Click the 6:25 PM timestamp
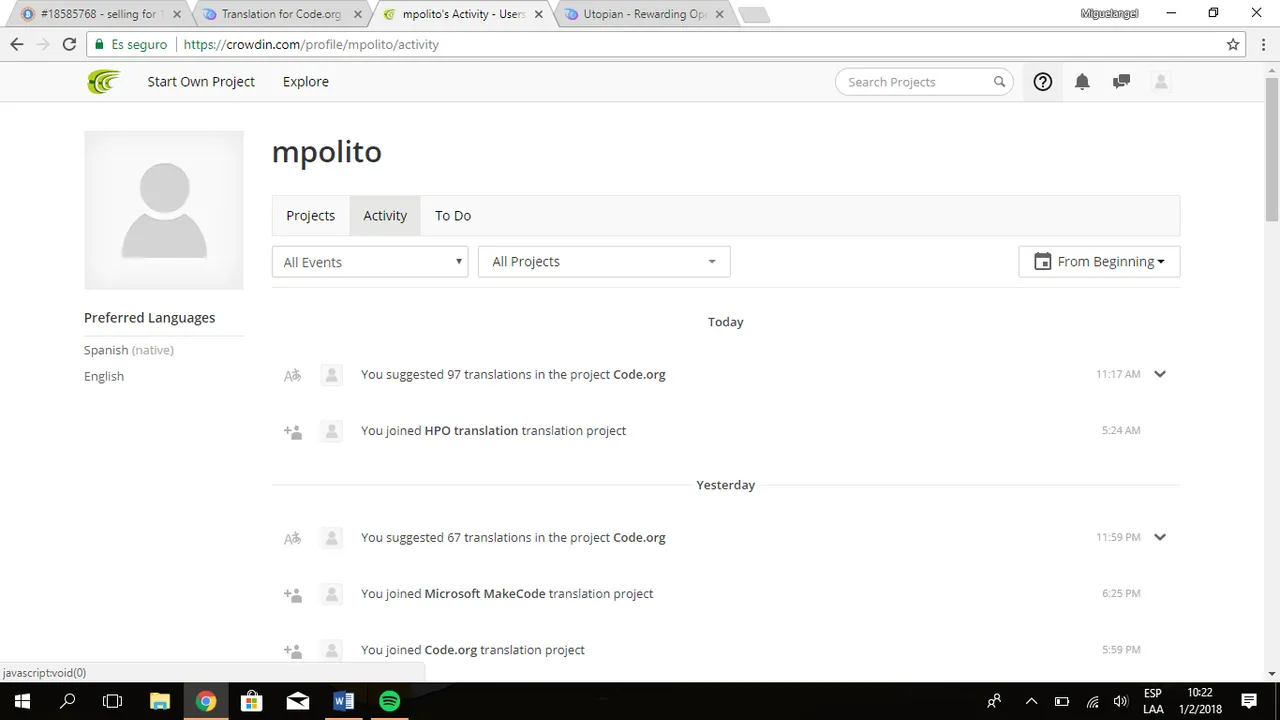1280x720 pixels. 1121,594
